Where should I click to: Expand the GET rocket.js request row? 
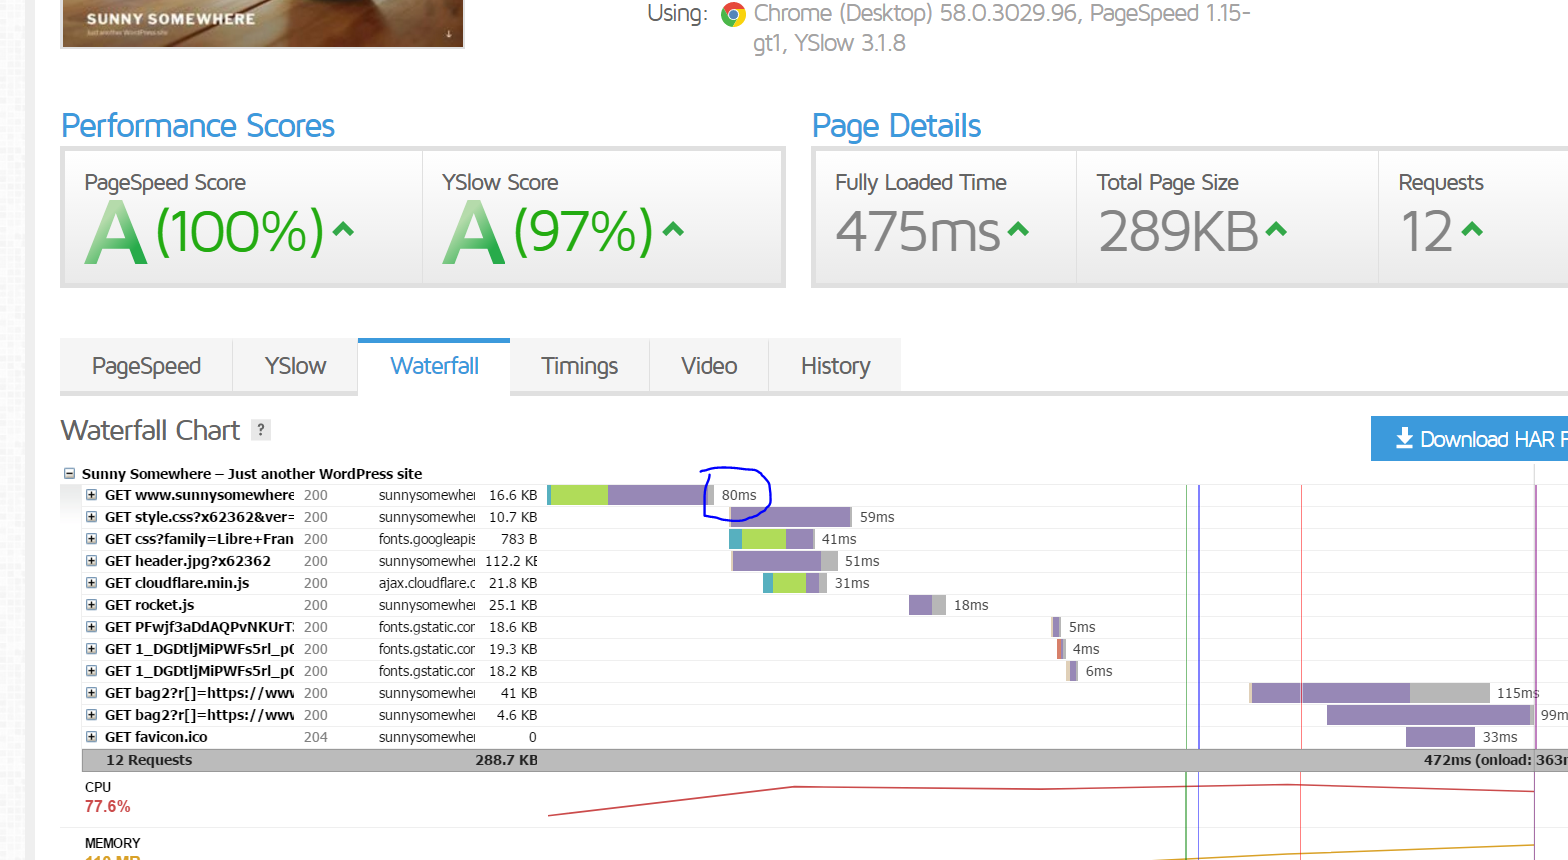click(91, 605)
